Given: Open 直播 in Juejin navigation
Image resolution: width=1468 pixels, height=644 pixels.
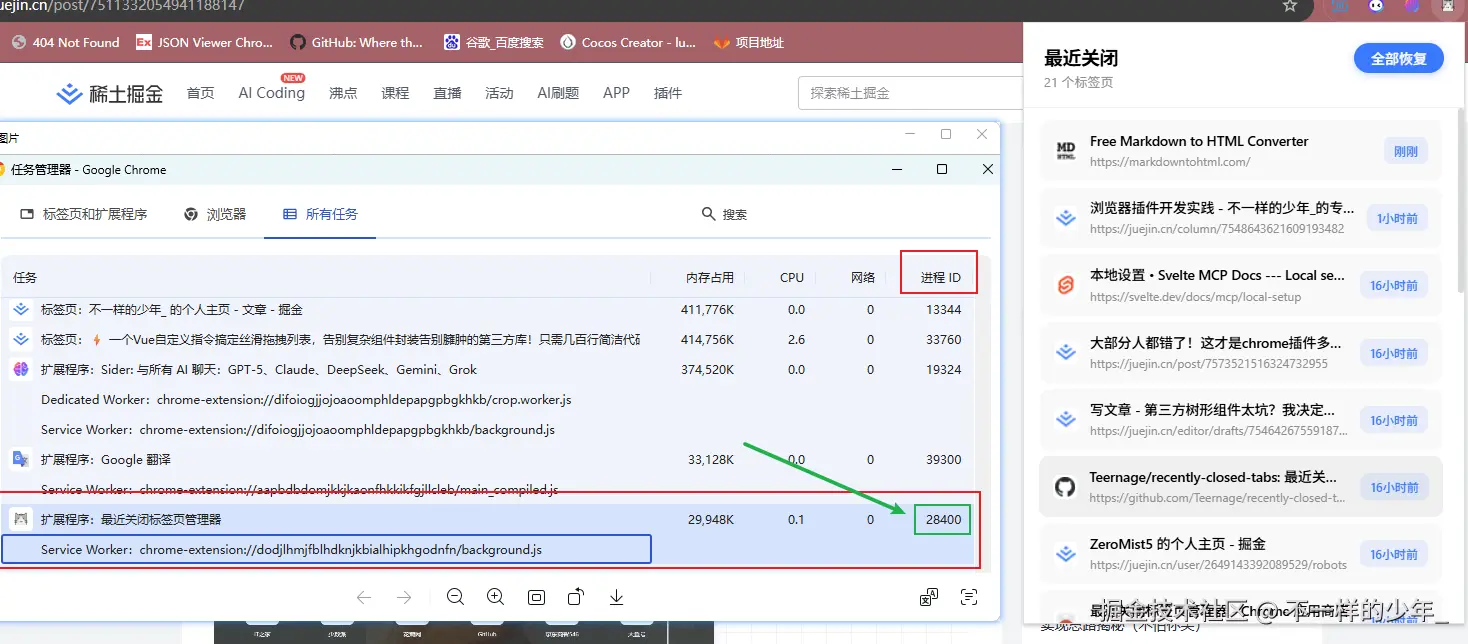Looking at the screenshot, I should (447, 93).
